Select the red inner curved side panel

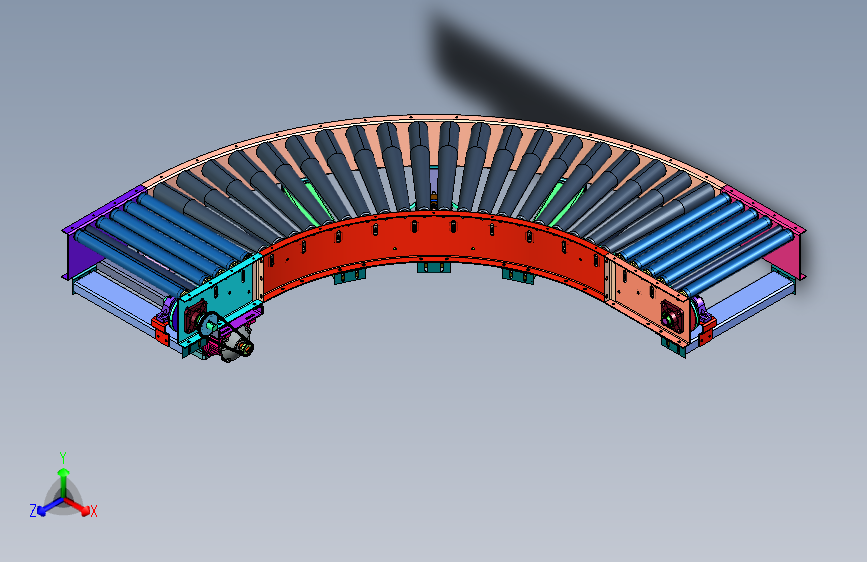(x=434, y=238)
